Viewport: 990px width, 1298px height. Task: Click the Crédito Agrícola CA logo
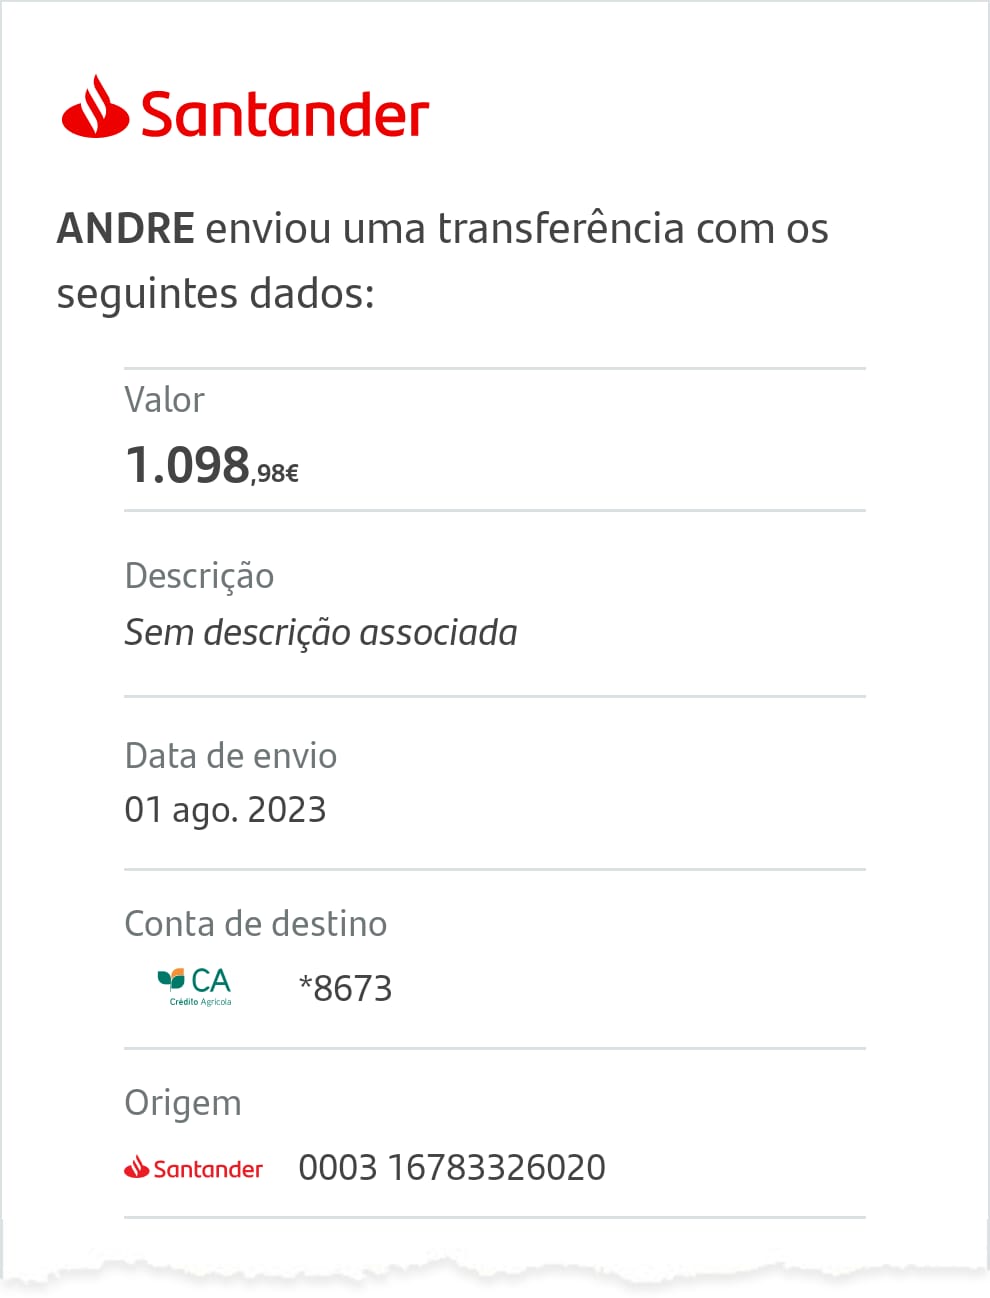click(194, 986)
